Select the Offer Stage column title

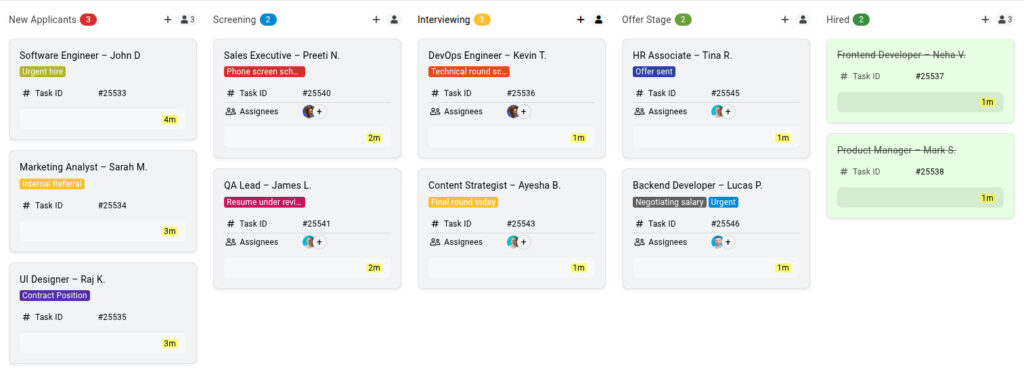(x=647, y=20)
